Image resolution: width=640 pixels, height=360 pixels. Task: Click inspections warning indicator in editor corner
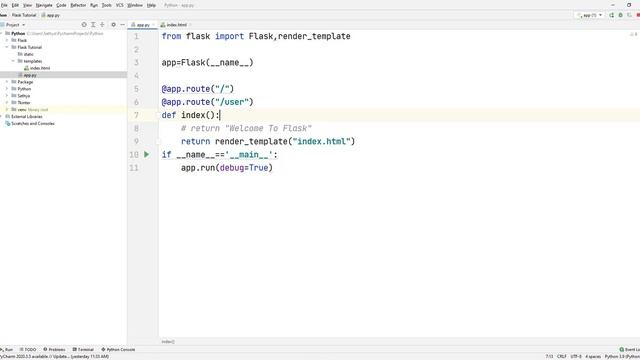tap(633, 34)
